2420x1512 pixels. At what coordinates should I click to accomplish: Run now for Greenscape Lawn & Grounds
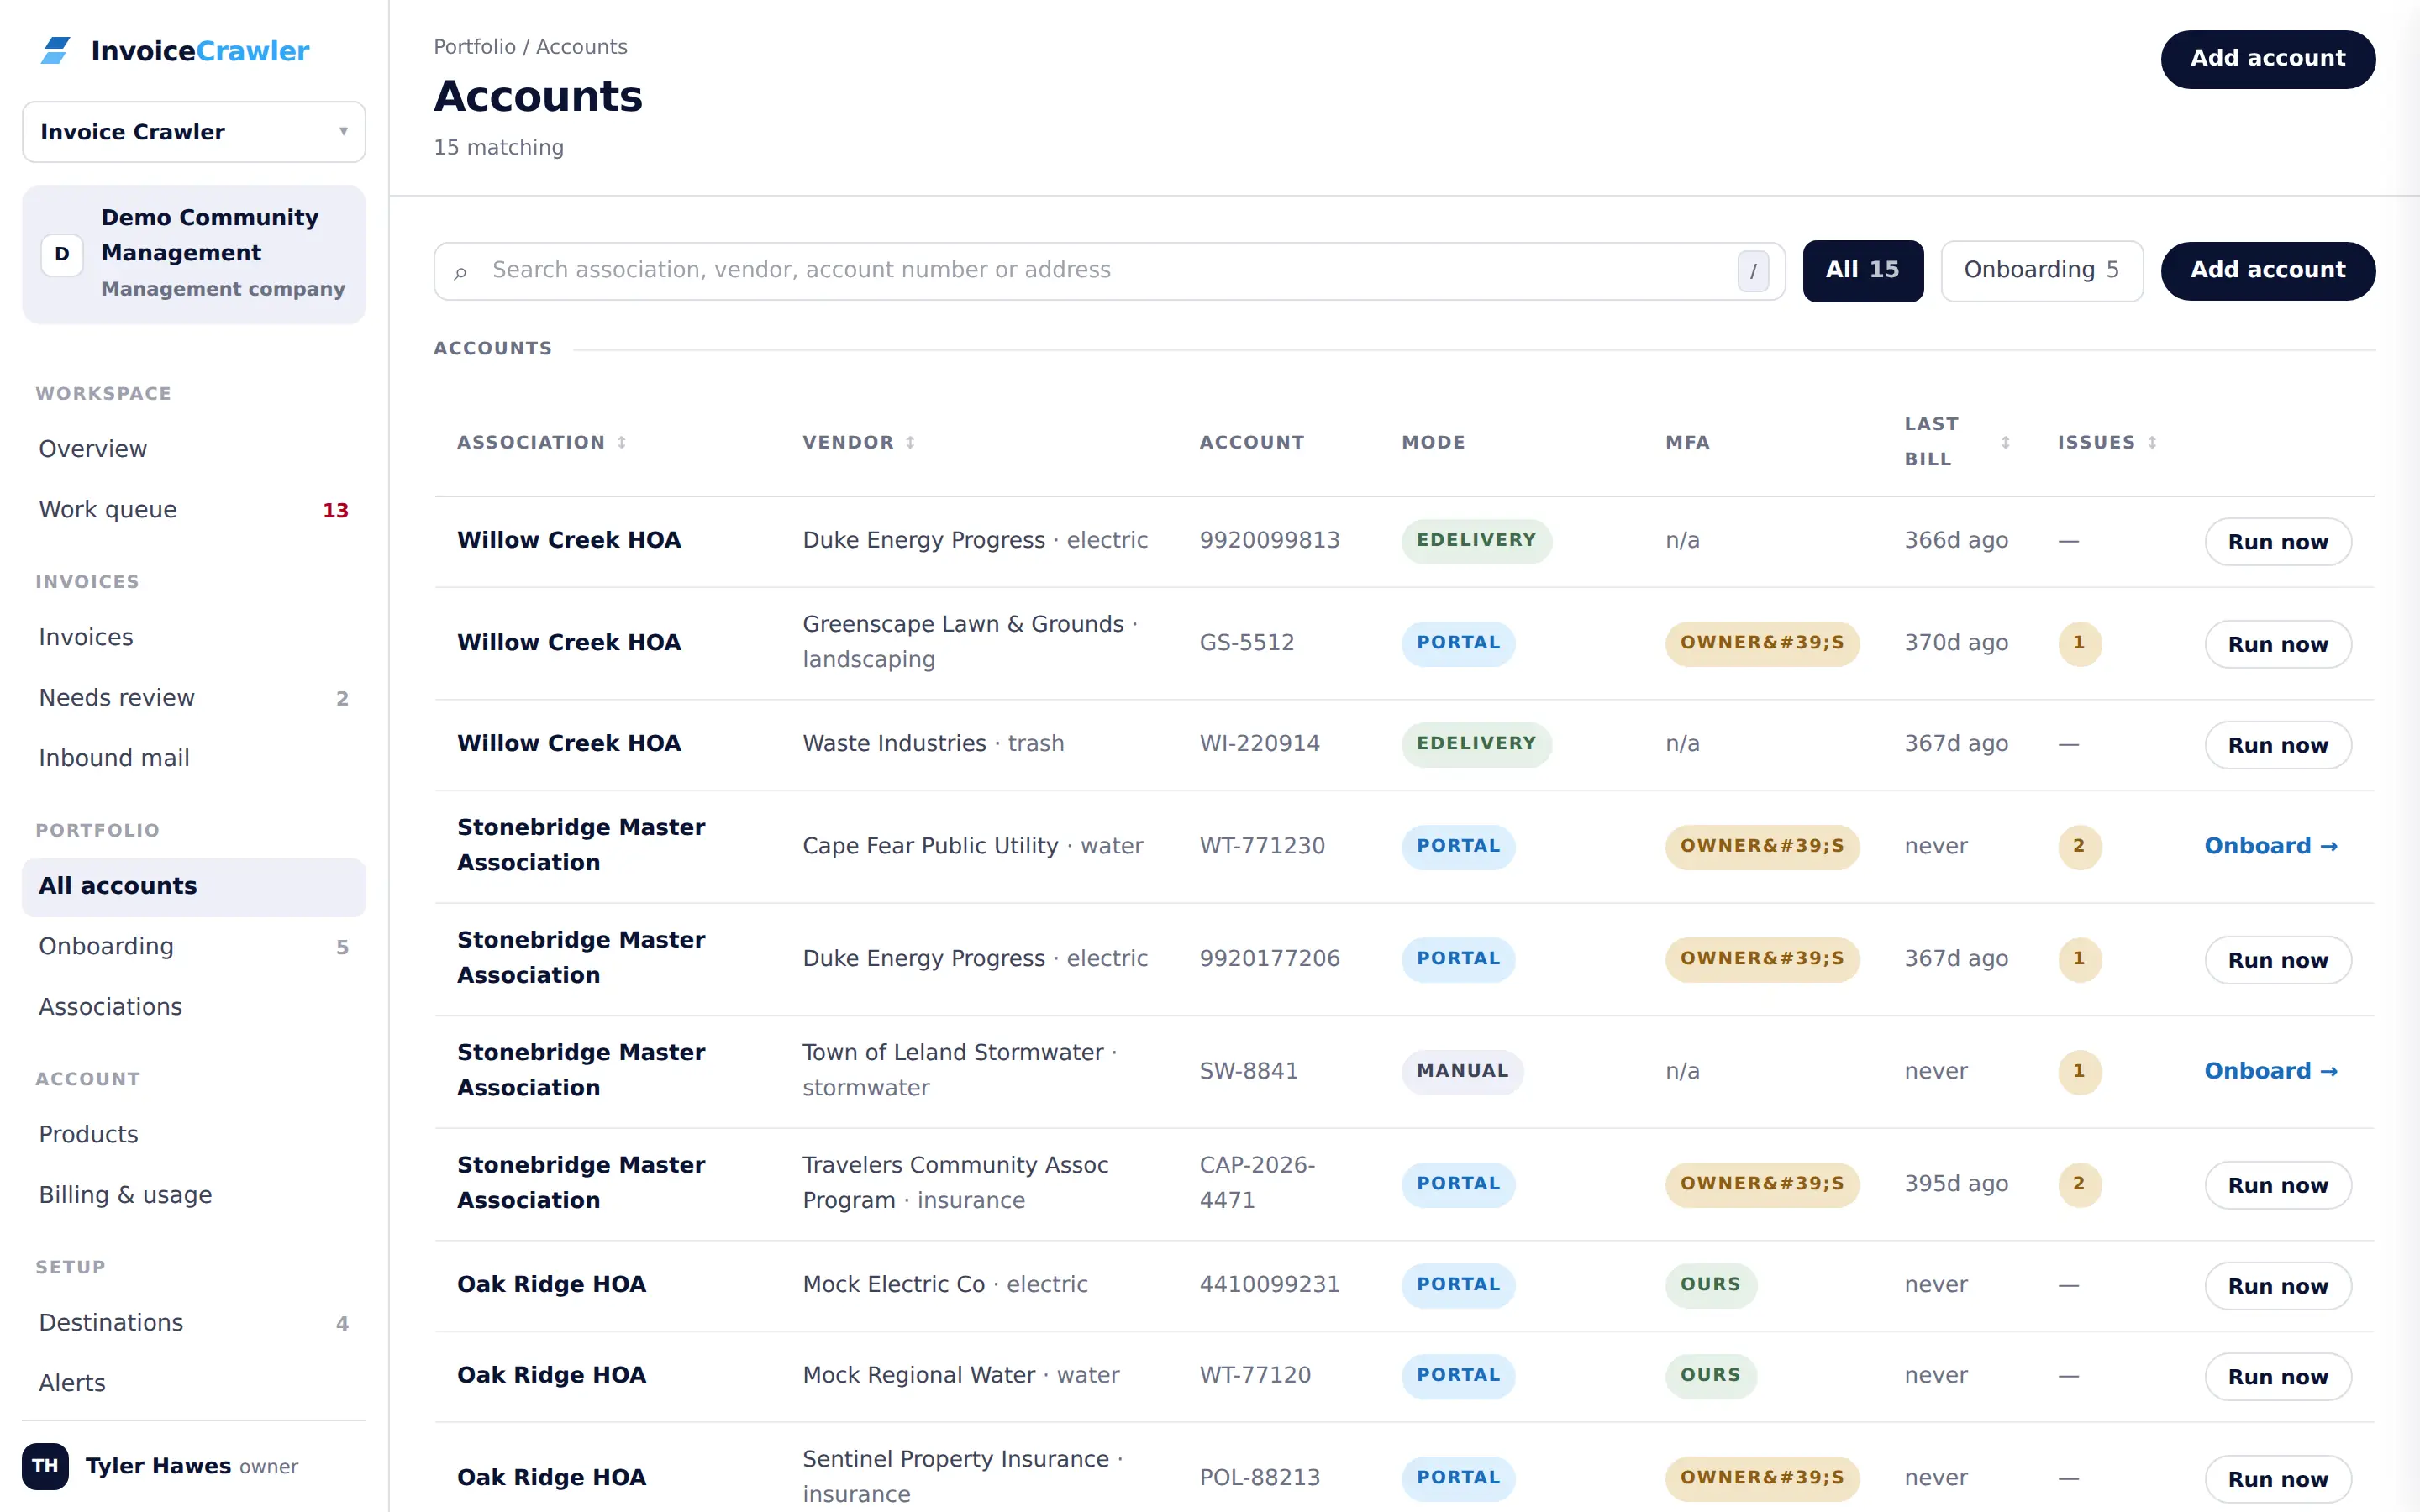2277,645
